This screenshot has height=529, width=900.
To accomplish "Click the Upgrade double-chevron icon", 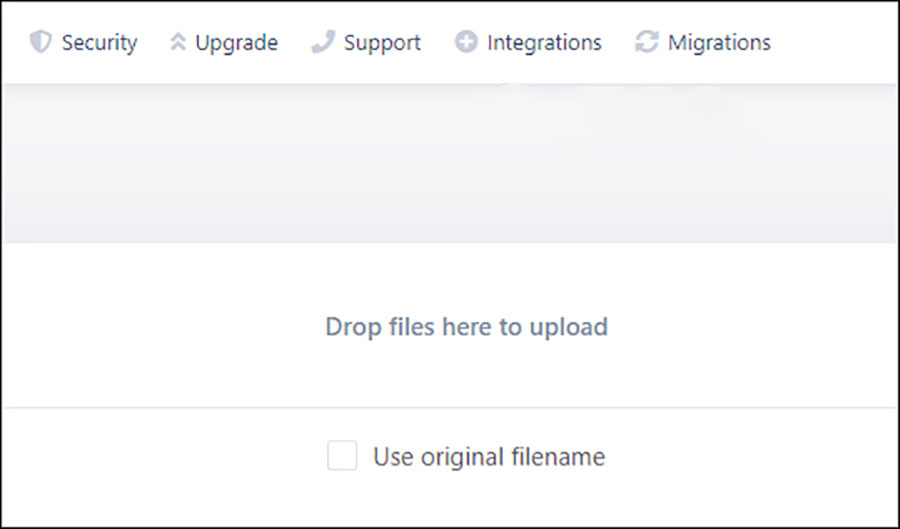I will 178,43.
